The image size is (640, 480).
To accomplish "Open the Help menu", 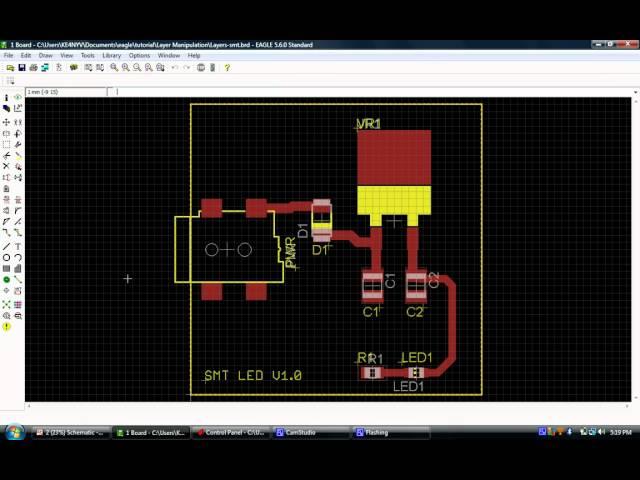I will pyautogui.click(x=194, y=56).
